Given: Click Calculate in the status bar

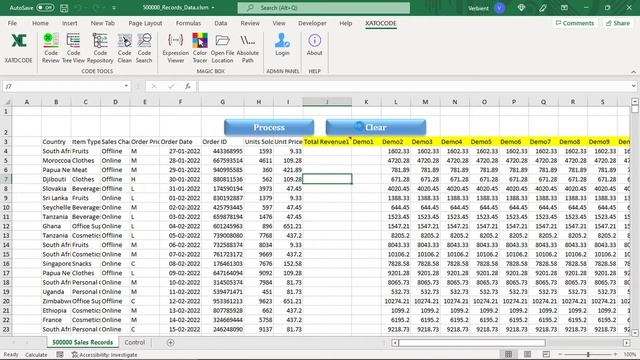Looking at the screenshot, I should coord(36,355).
